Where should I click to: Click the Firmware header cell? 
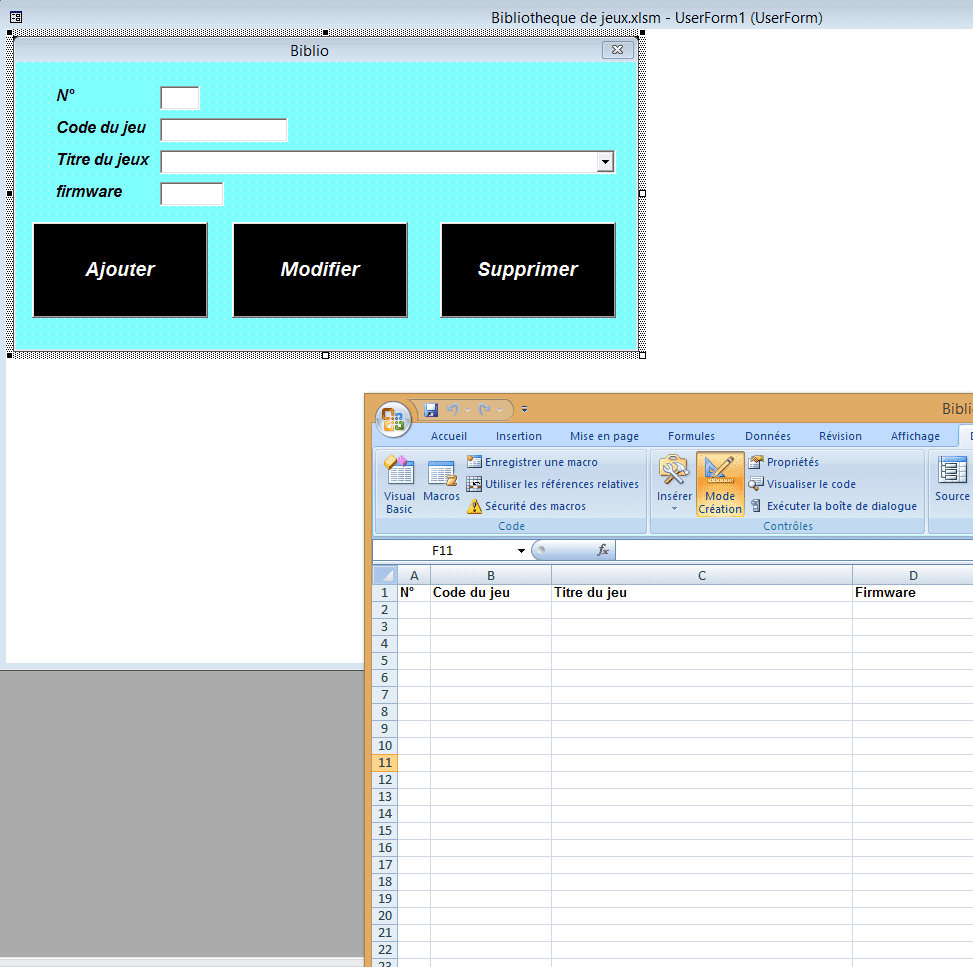click(913, 593)
